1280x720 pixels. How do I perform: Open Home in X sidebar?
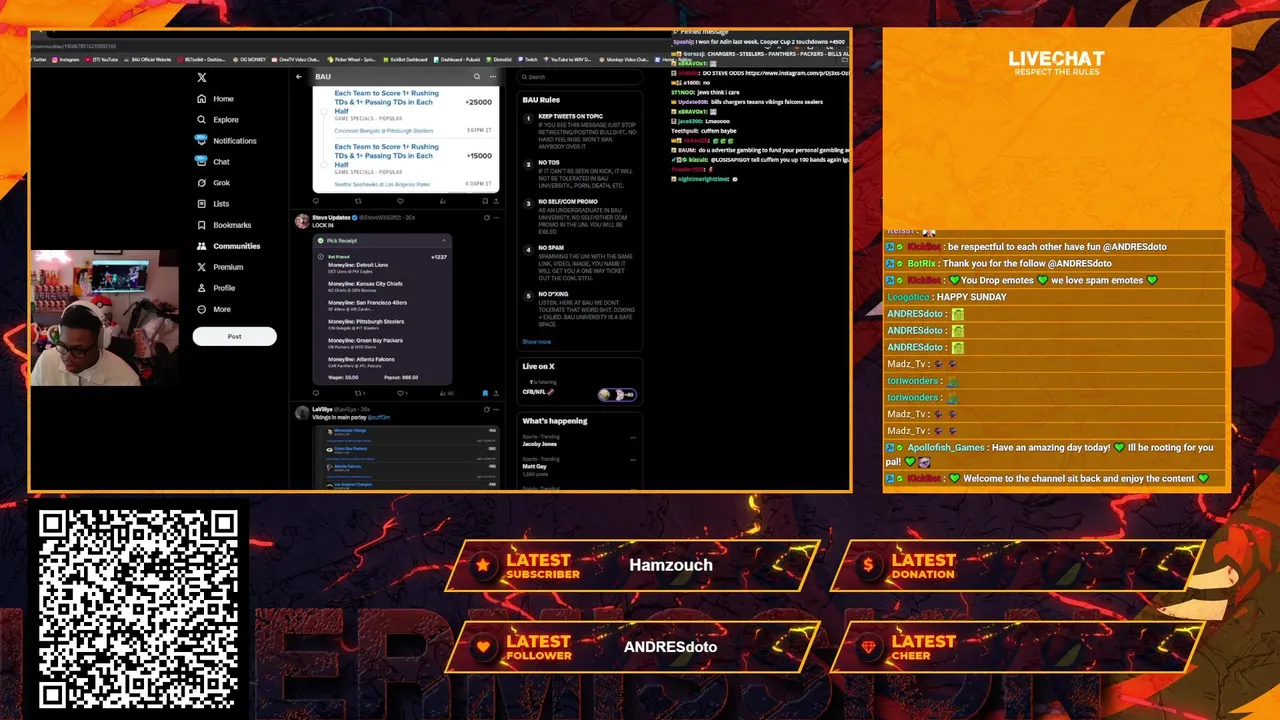pos(216,99)
